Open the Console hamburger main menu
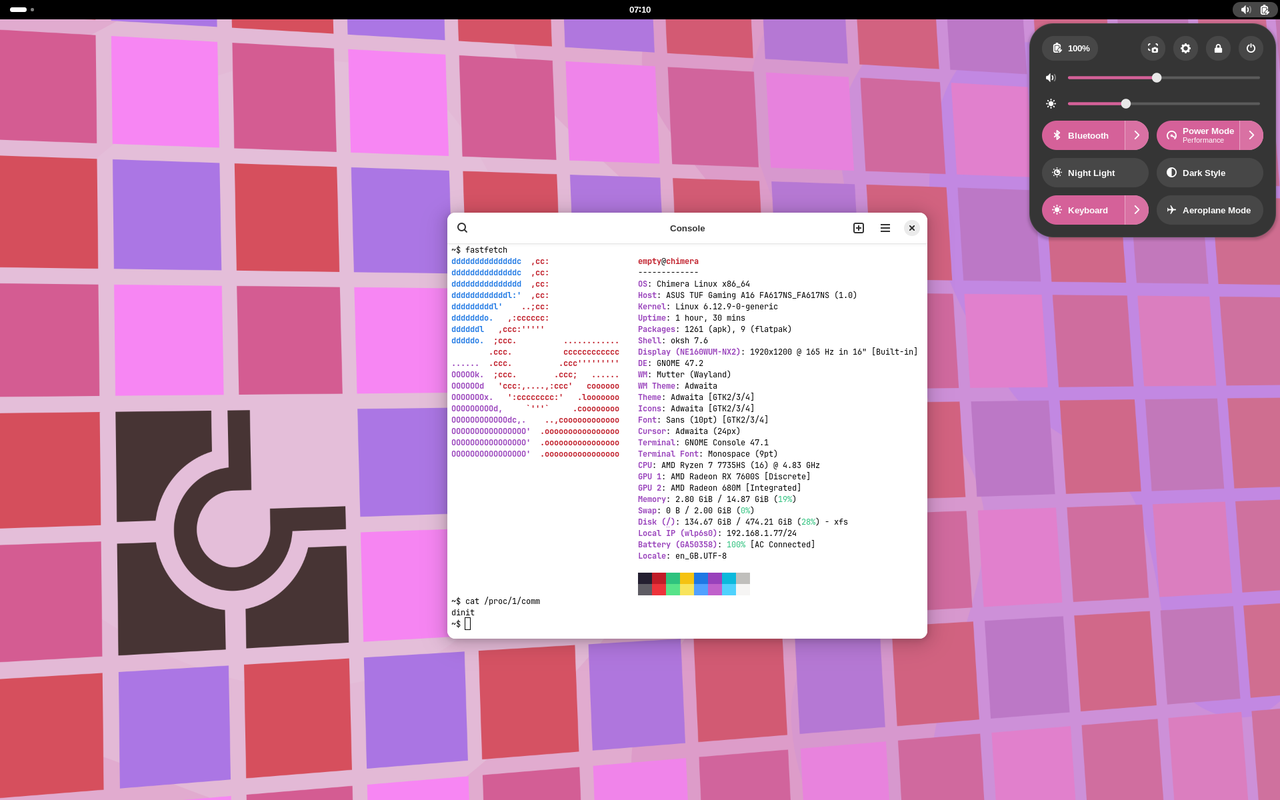Viewport: 1280px width, 800px height. tap(885, 228)
